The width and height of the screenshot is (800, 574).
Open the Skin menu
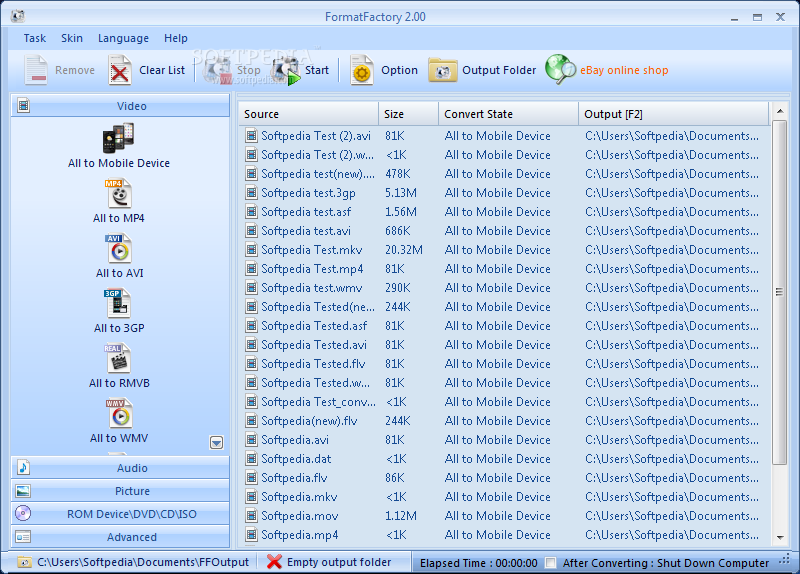[72, 38]
